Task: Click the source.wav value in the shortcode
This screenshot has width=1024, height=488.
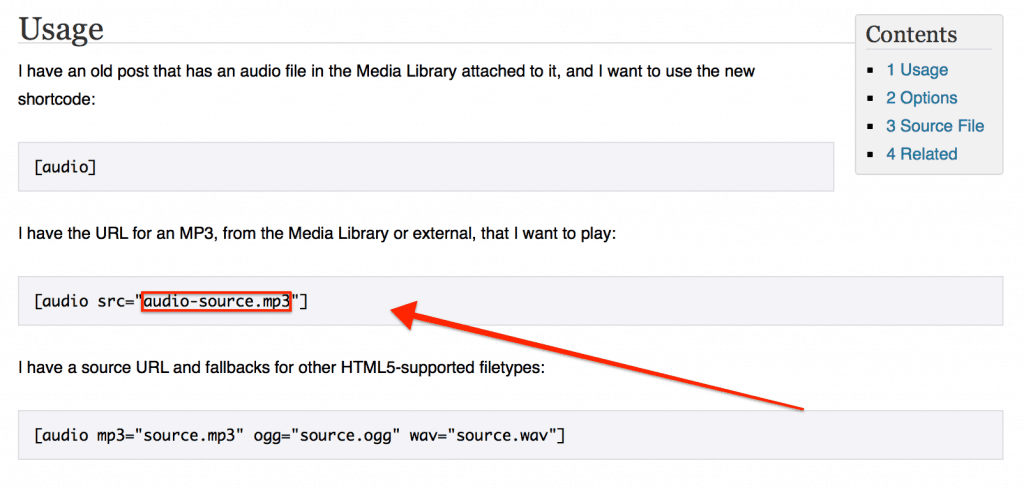Action: pyautogui.click(x=507, y=434)
